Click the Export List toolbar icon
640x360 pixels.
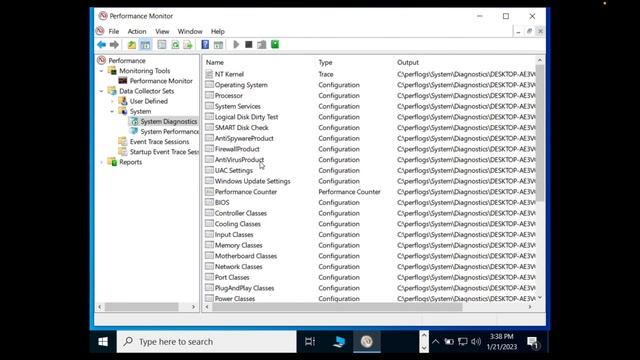(188, 44)
